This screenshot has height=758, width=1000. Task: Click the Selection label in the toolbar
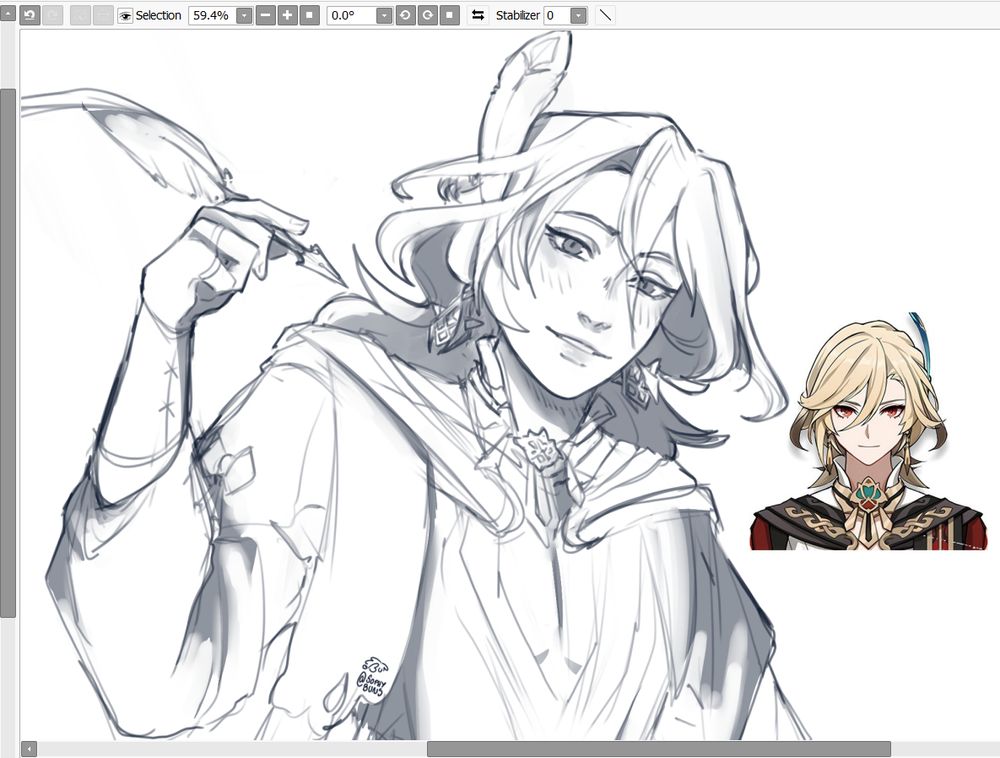[x=158, y=16]
